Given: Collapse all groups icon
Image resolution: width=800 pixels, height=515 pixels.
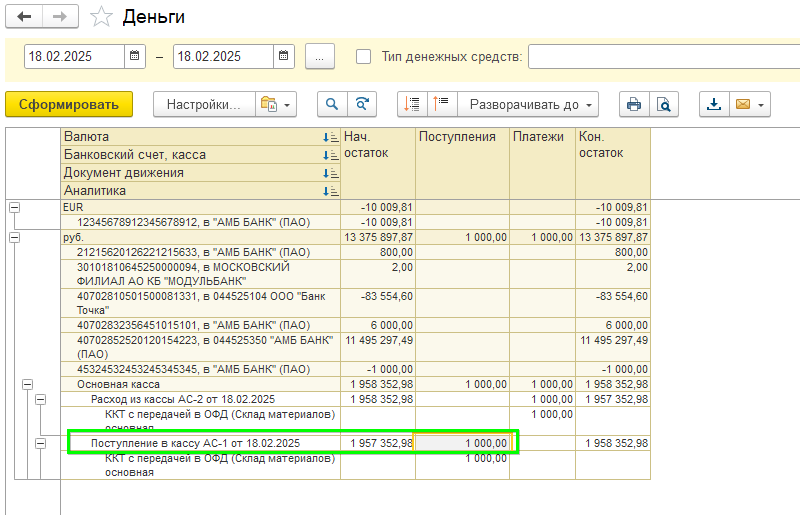Looking at the screenshot, I should point(412,105).
